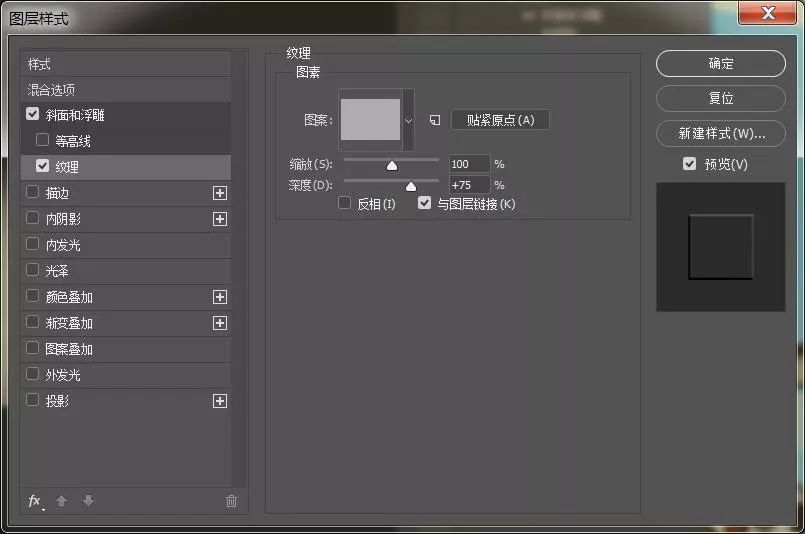Disable the 预览 checkbox
The image size is (805, 534).
point(689,164)
